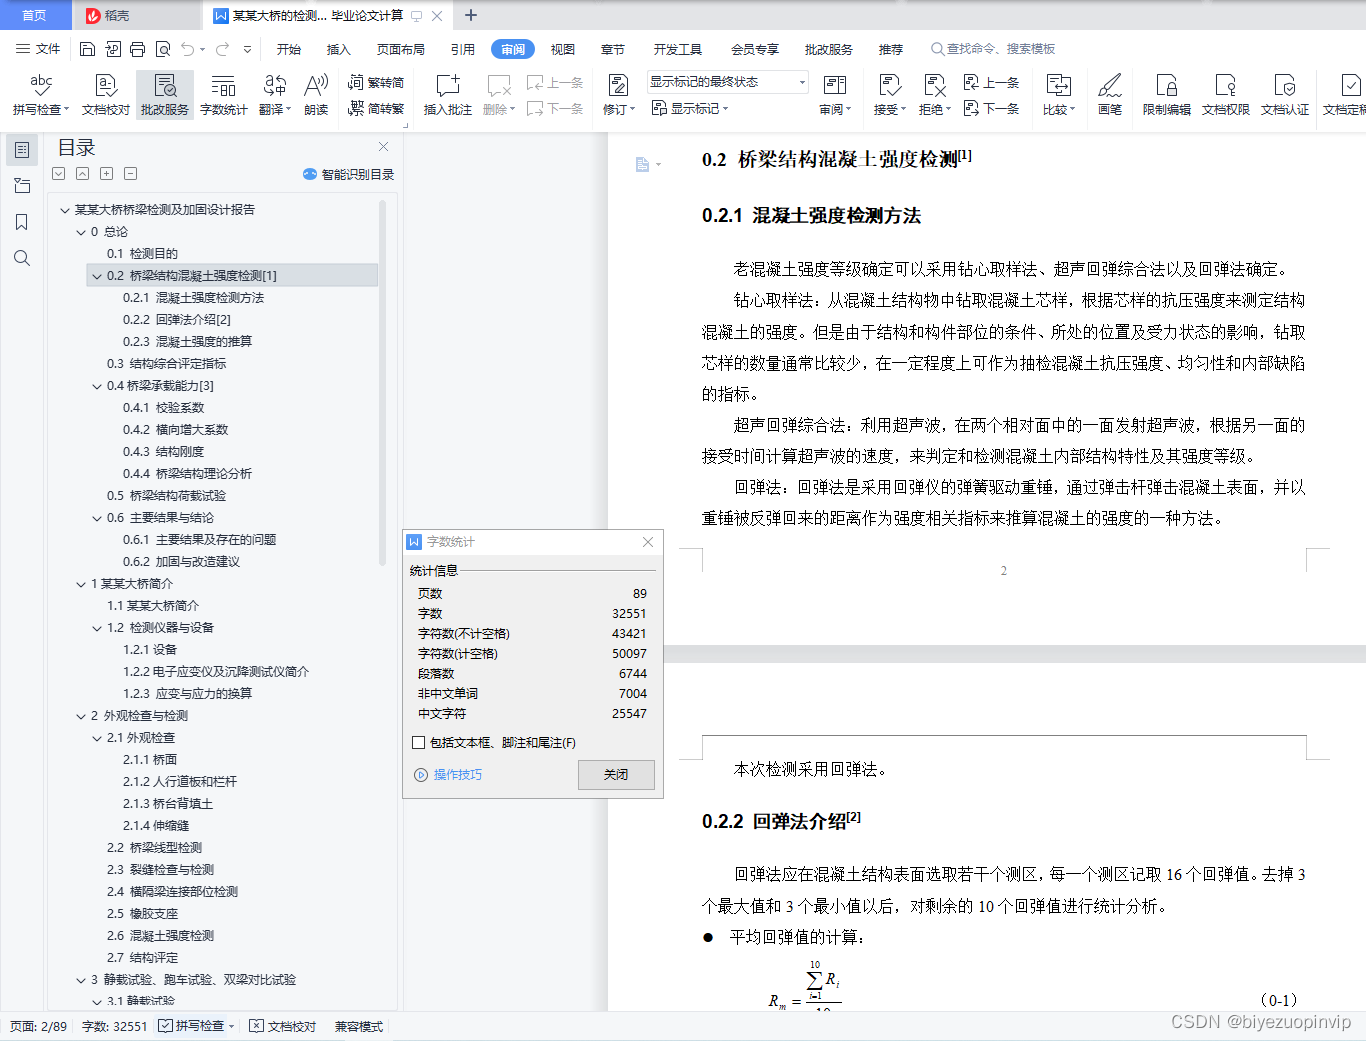Switch to the 视图 ribbon tab
Image resolution: width=1366 pixels, height=1041 pixels.
563,49
